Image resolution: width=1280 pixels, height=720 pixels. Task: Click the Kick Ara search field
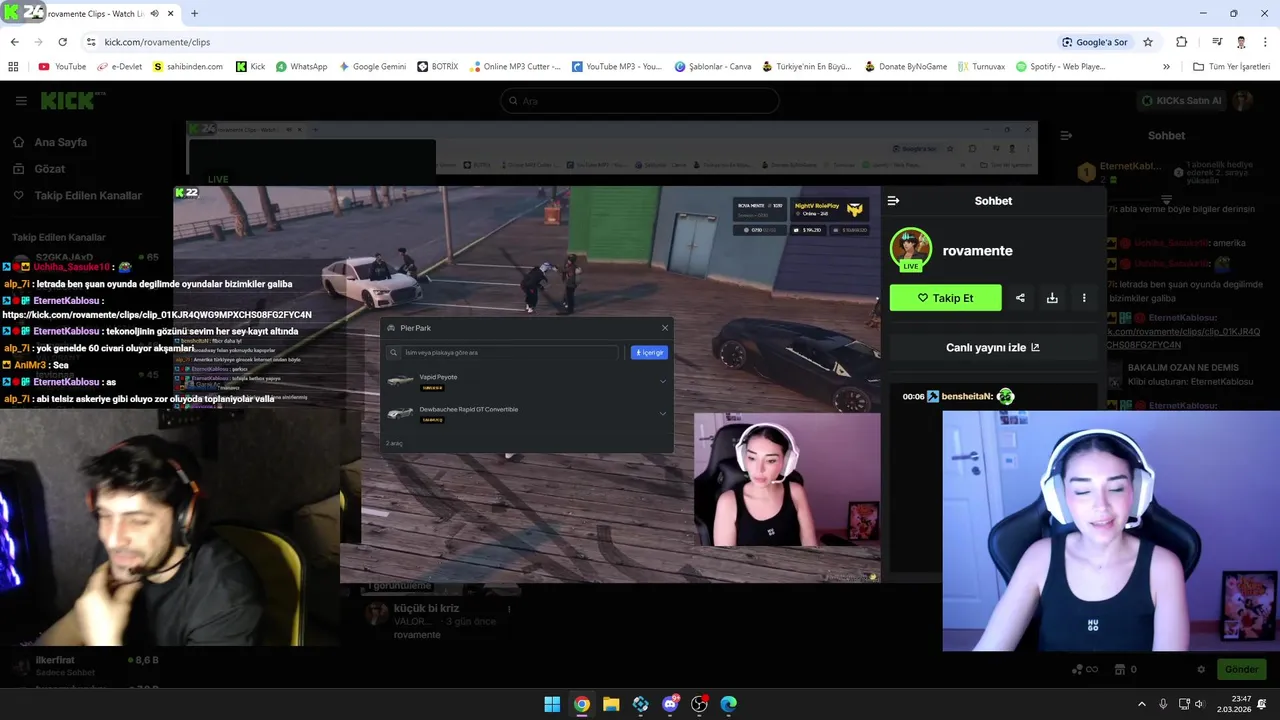tap(640, 100)
